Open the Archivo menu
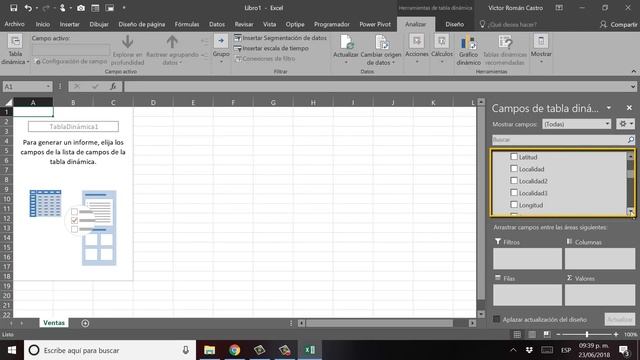Screen dimensions: 640x360 coord(14,24)
